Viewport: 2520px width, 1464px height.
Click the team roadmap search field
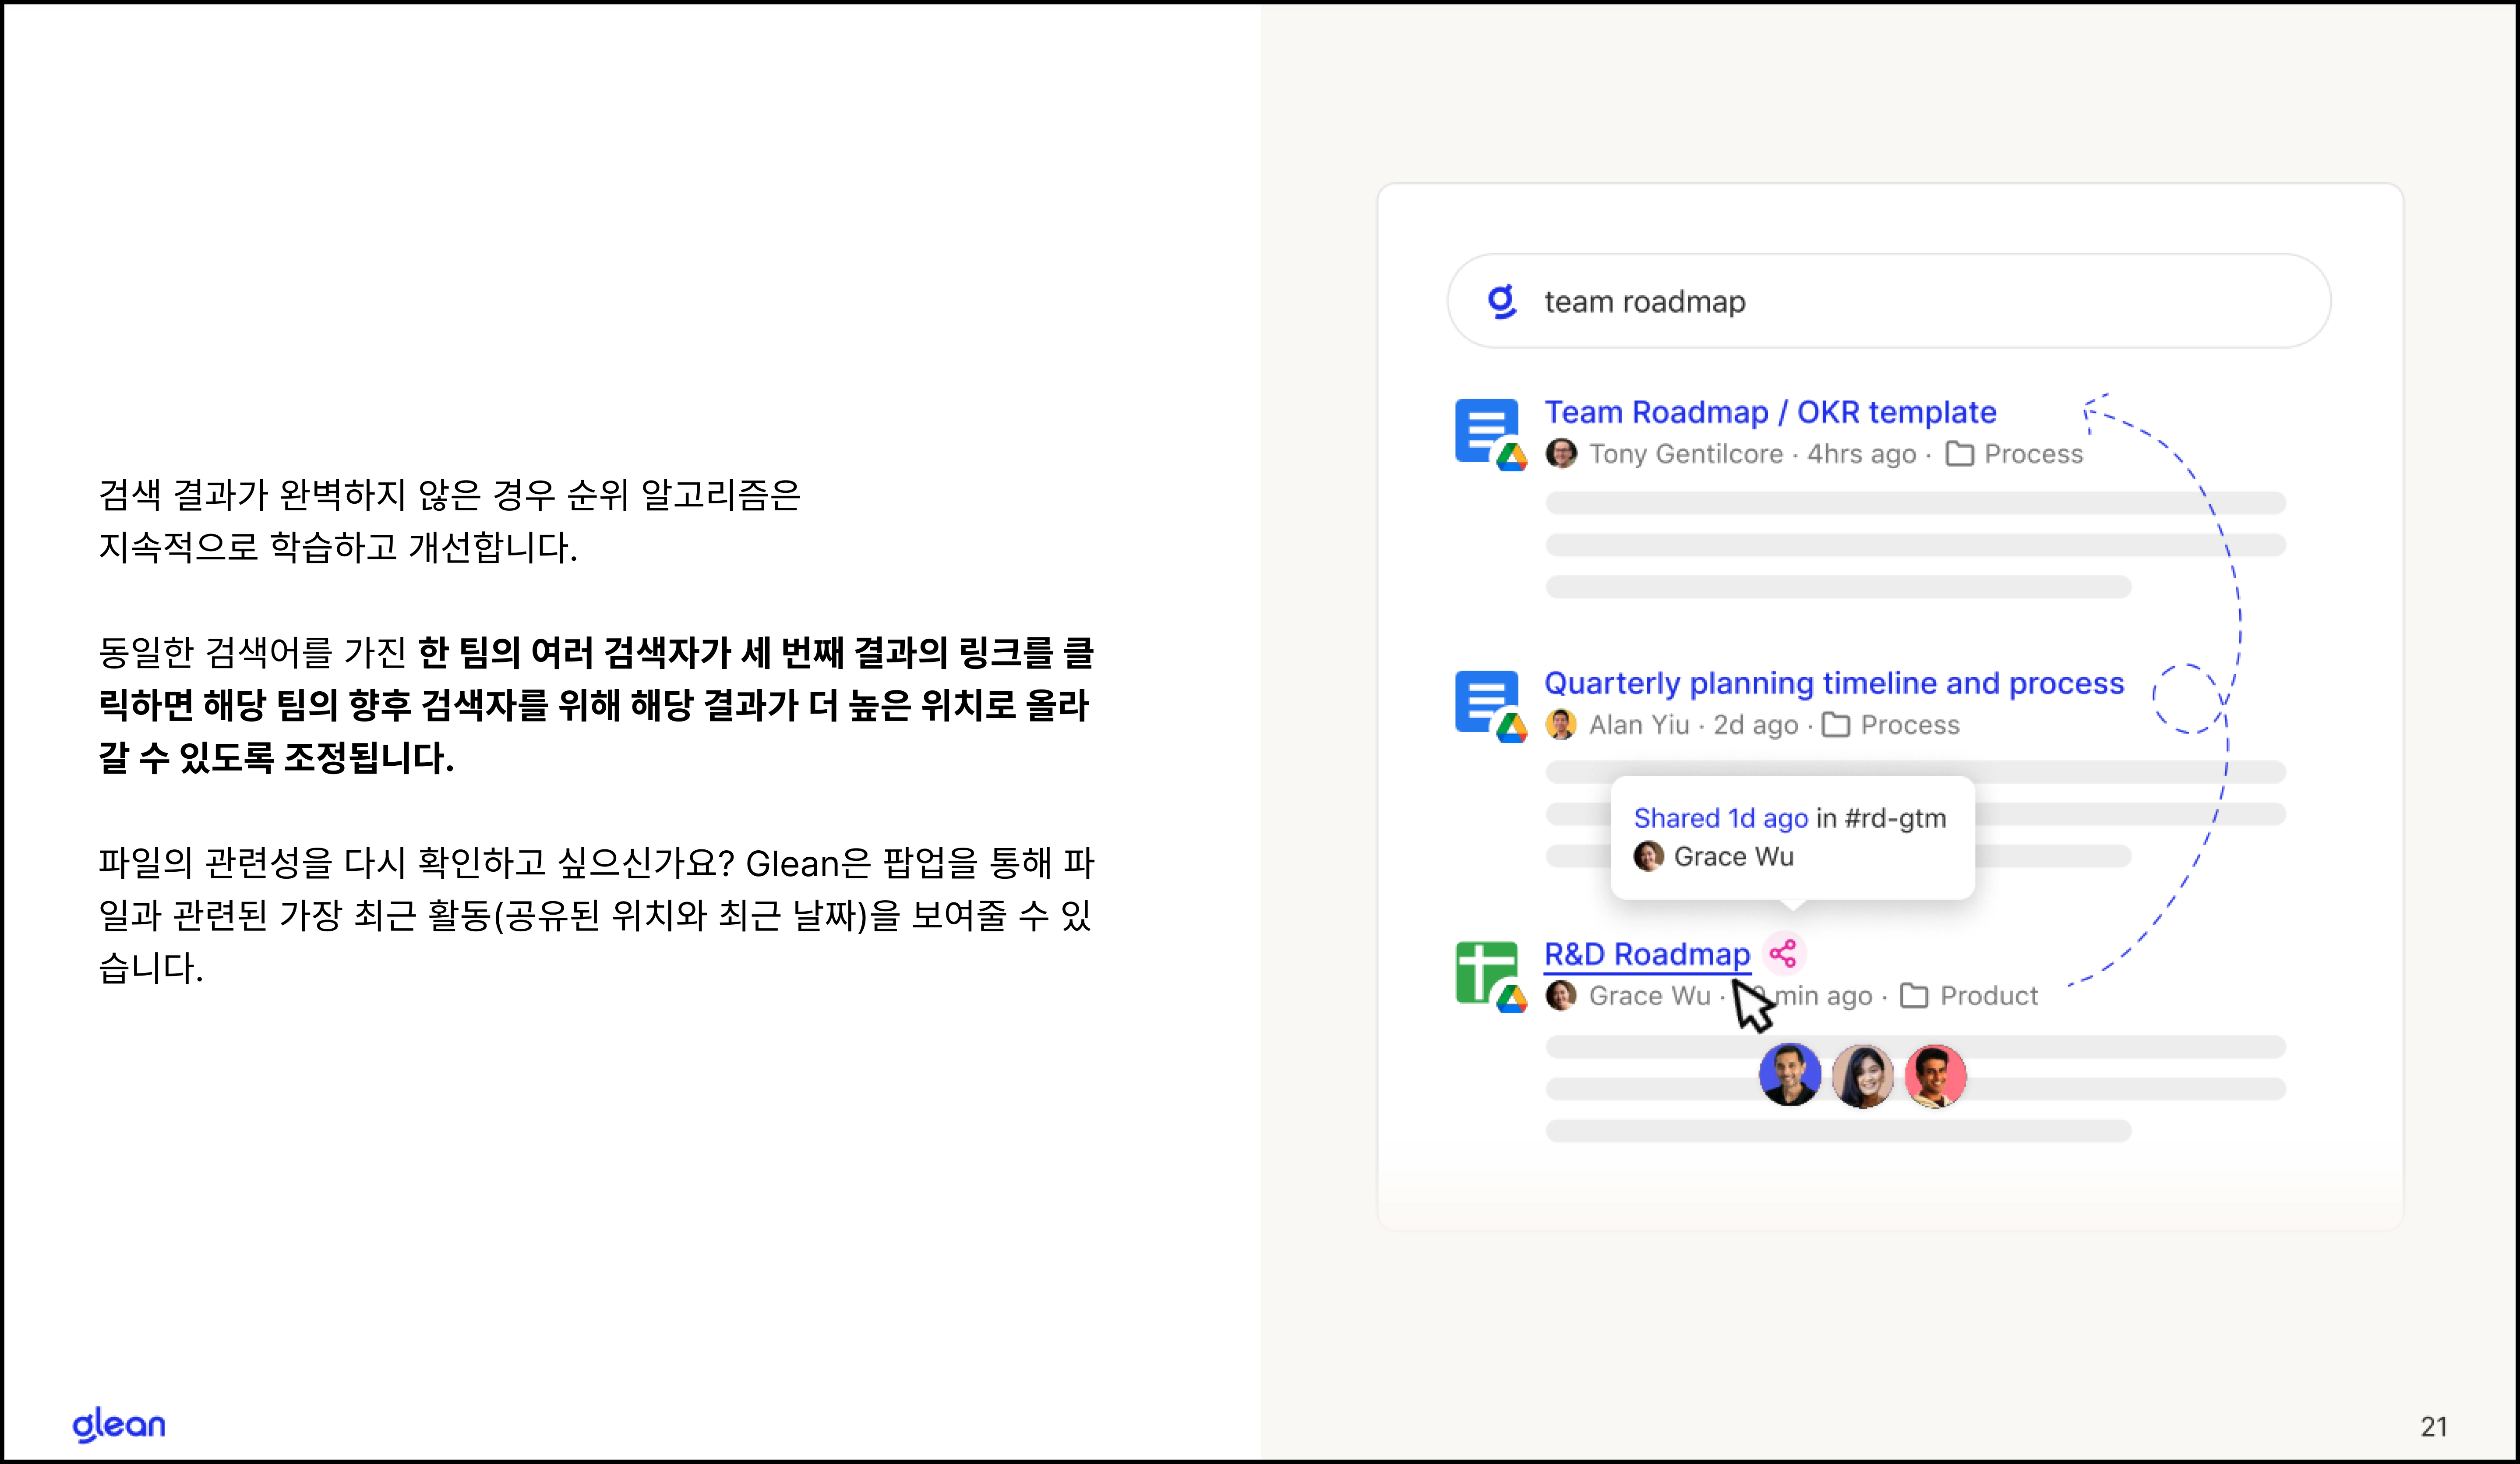point(1889,301)
